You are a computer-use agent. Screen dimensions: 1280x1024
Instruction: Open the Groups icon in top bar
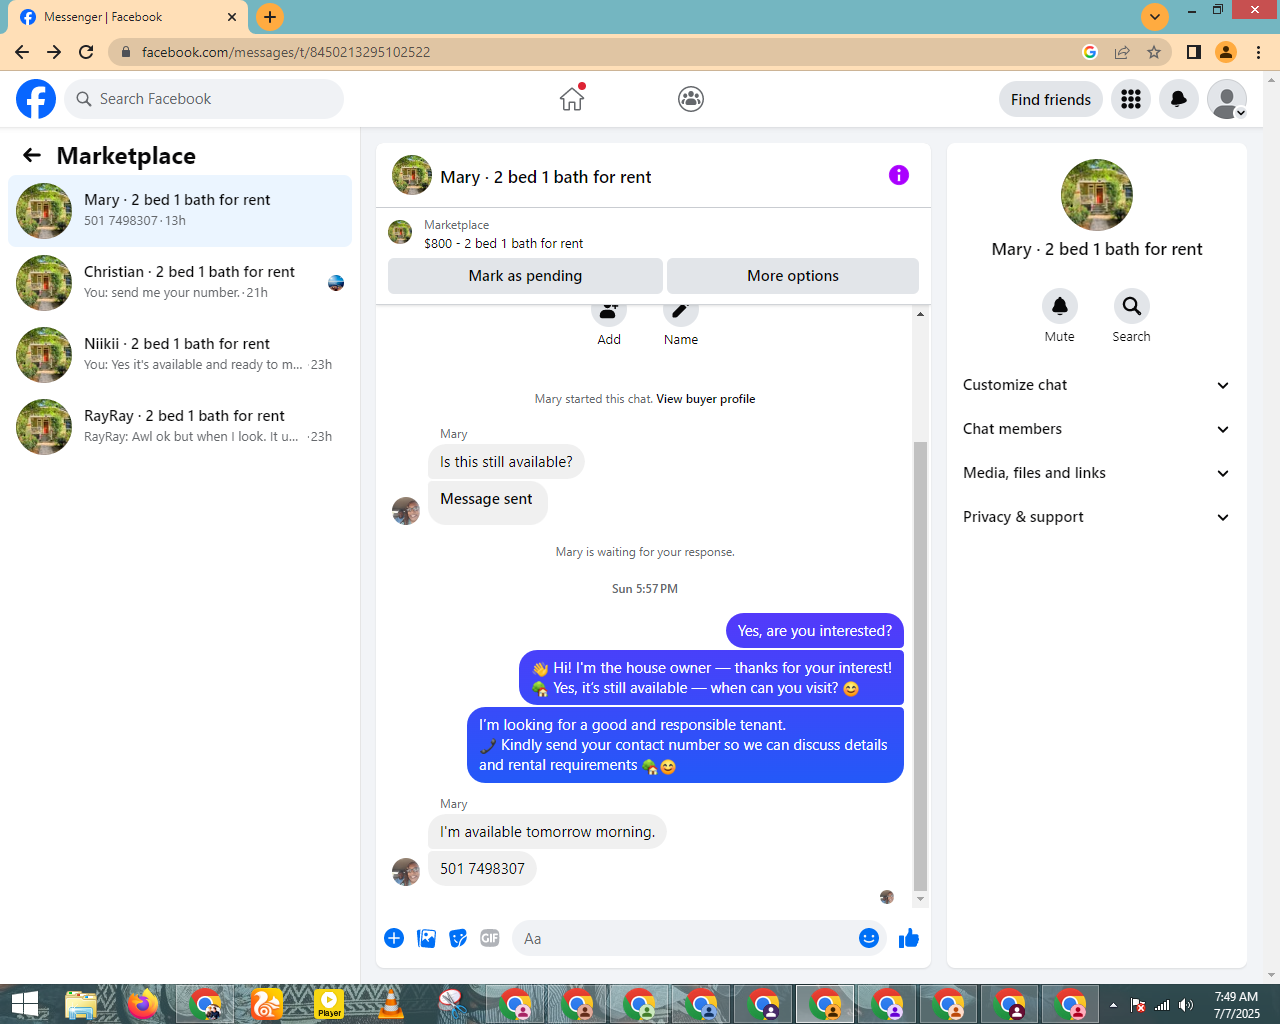(x=691, y=99)
